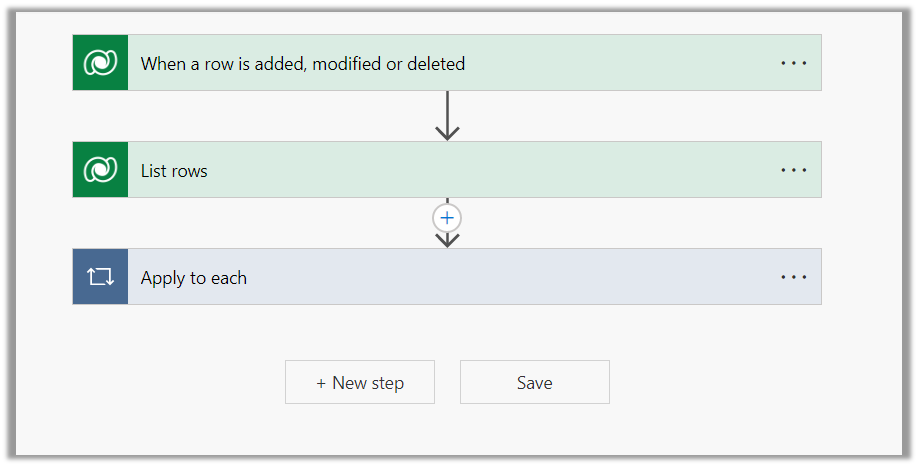Viewport: 918px width, 467px height.
Task: Click the loop icon on Apply to each
Action: [100, 277]
